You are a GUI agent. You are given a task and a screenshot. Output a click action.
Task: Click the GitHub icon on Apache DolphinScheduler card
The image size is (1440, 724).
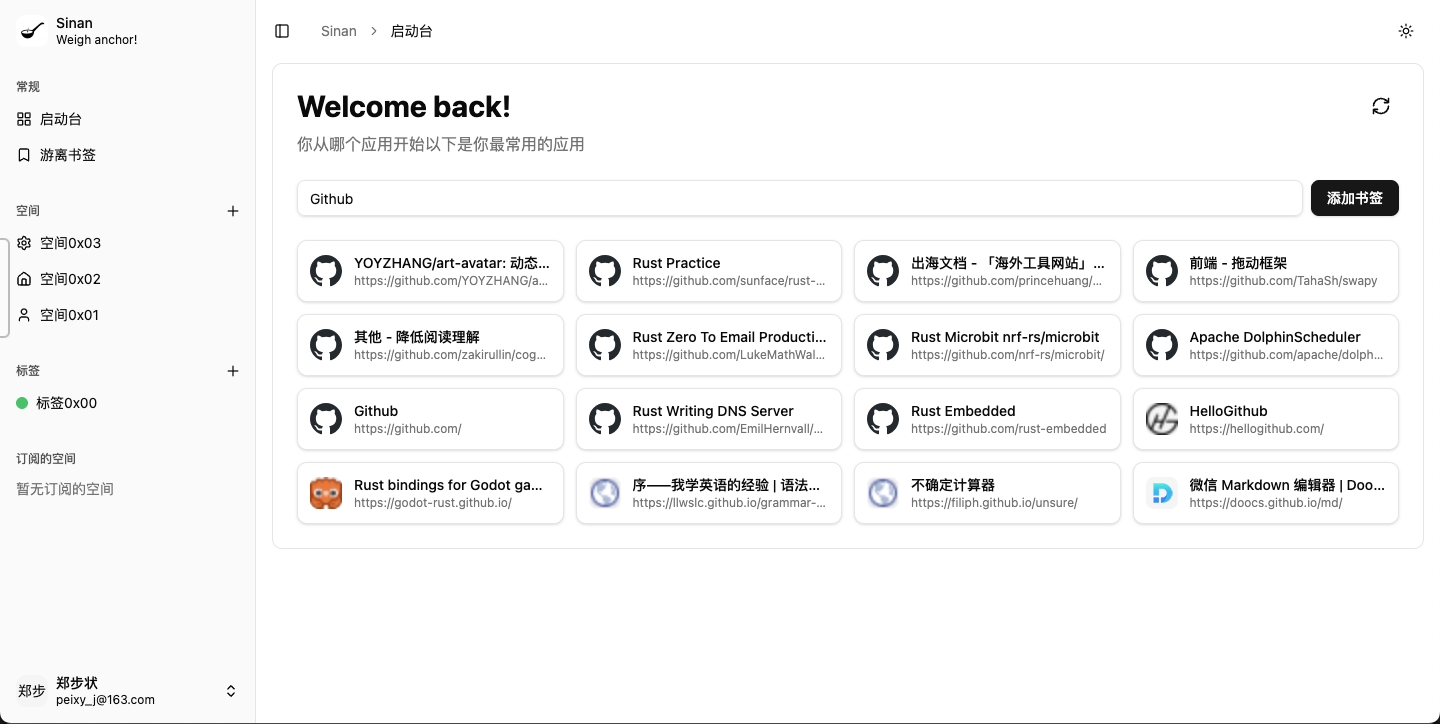1162,345
